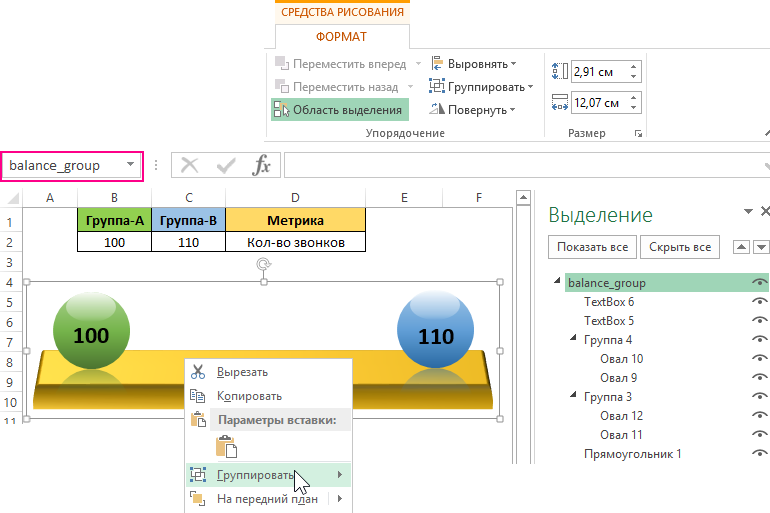The height and width of the screenshot is (513, 770).
Task: Select the cell Кол-во звонков
Action: point(296,243)
